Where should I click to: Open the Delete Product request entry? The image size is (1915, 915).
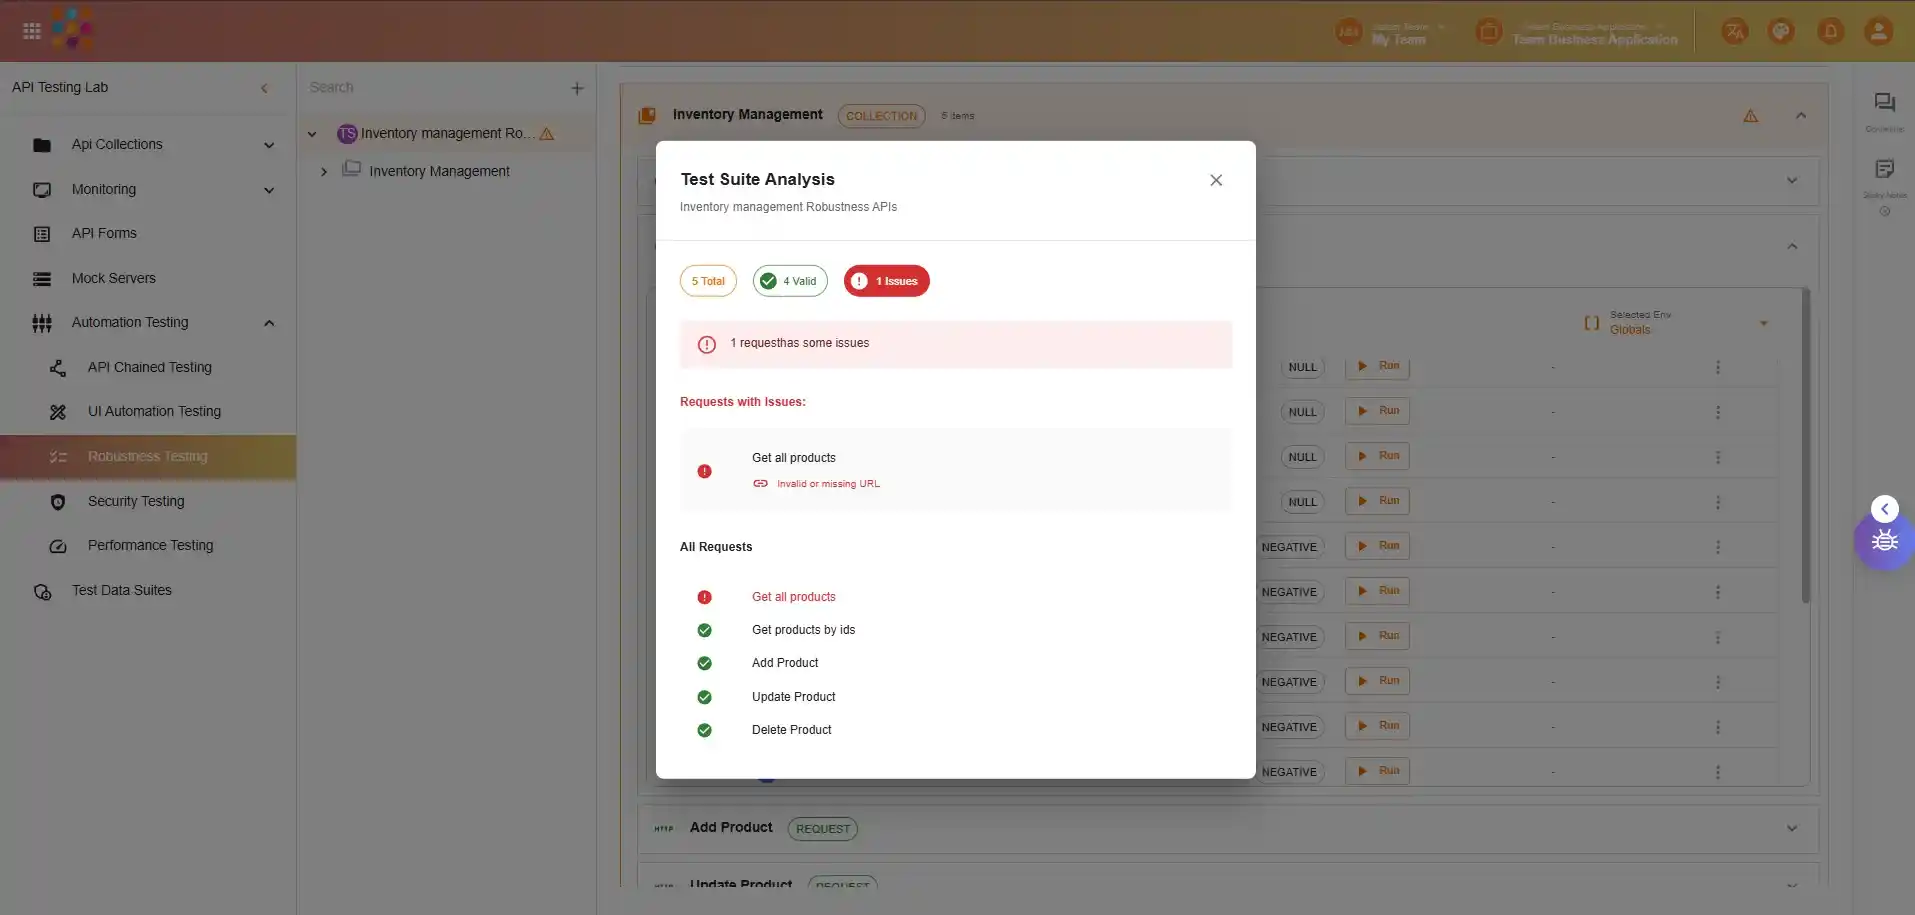pos(791,730)
